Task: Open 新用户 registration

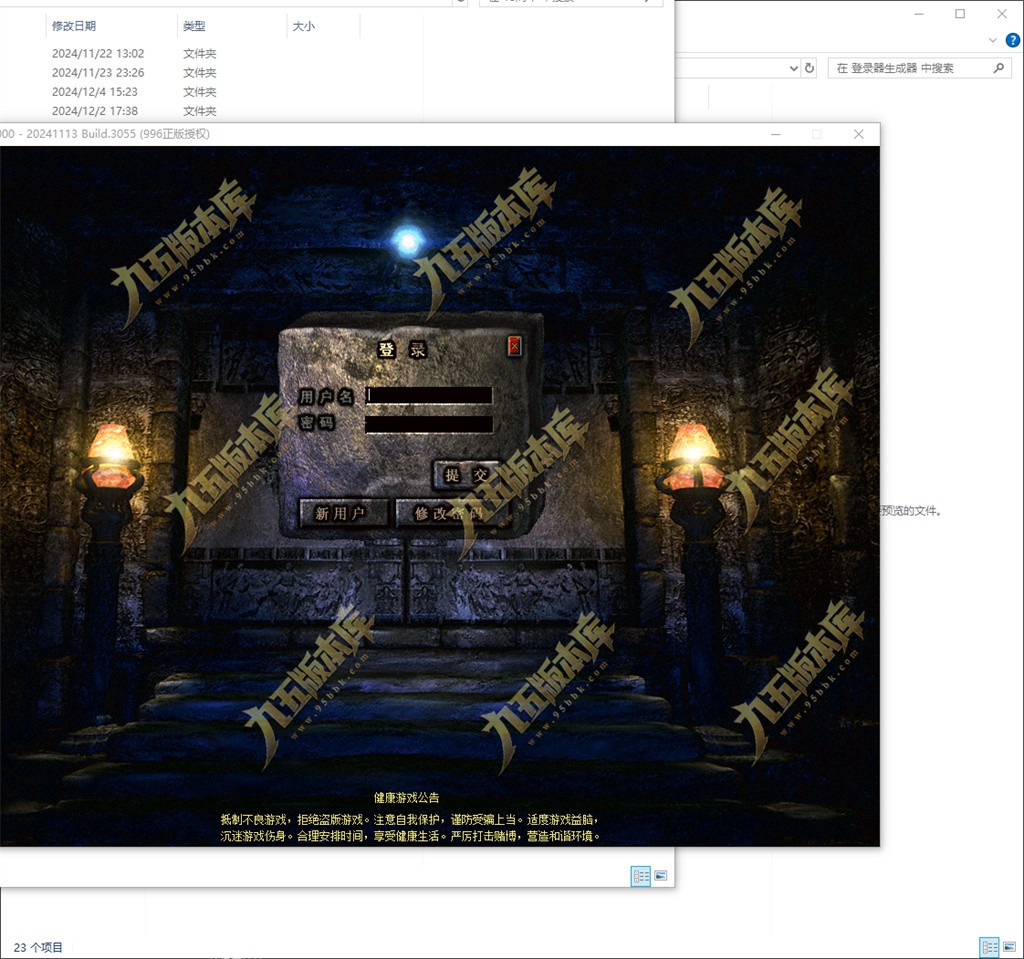Action: (344, 513)
